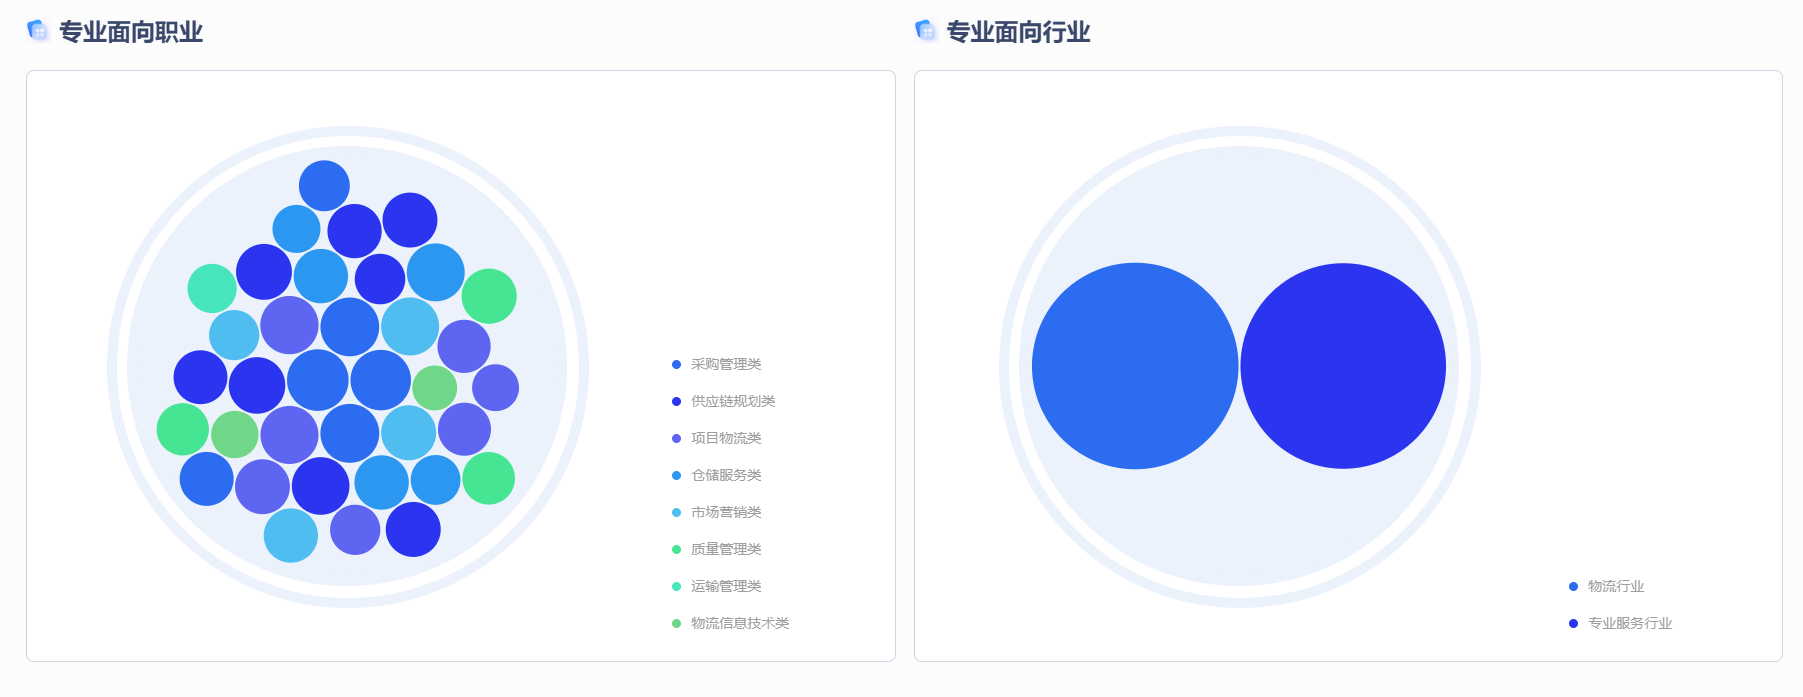
Task: Toggle the 采购管理类 legend item
Action: click(717, 364)
